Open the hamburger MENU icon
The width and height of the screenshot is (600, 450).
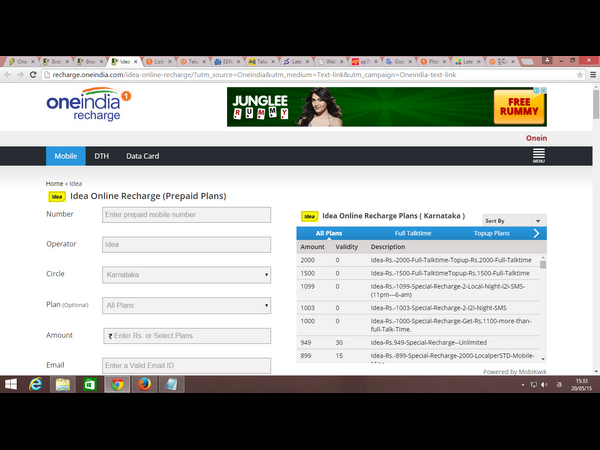(x=538, y=156)
